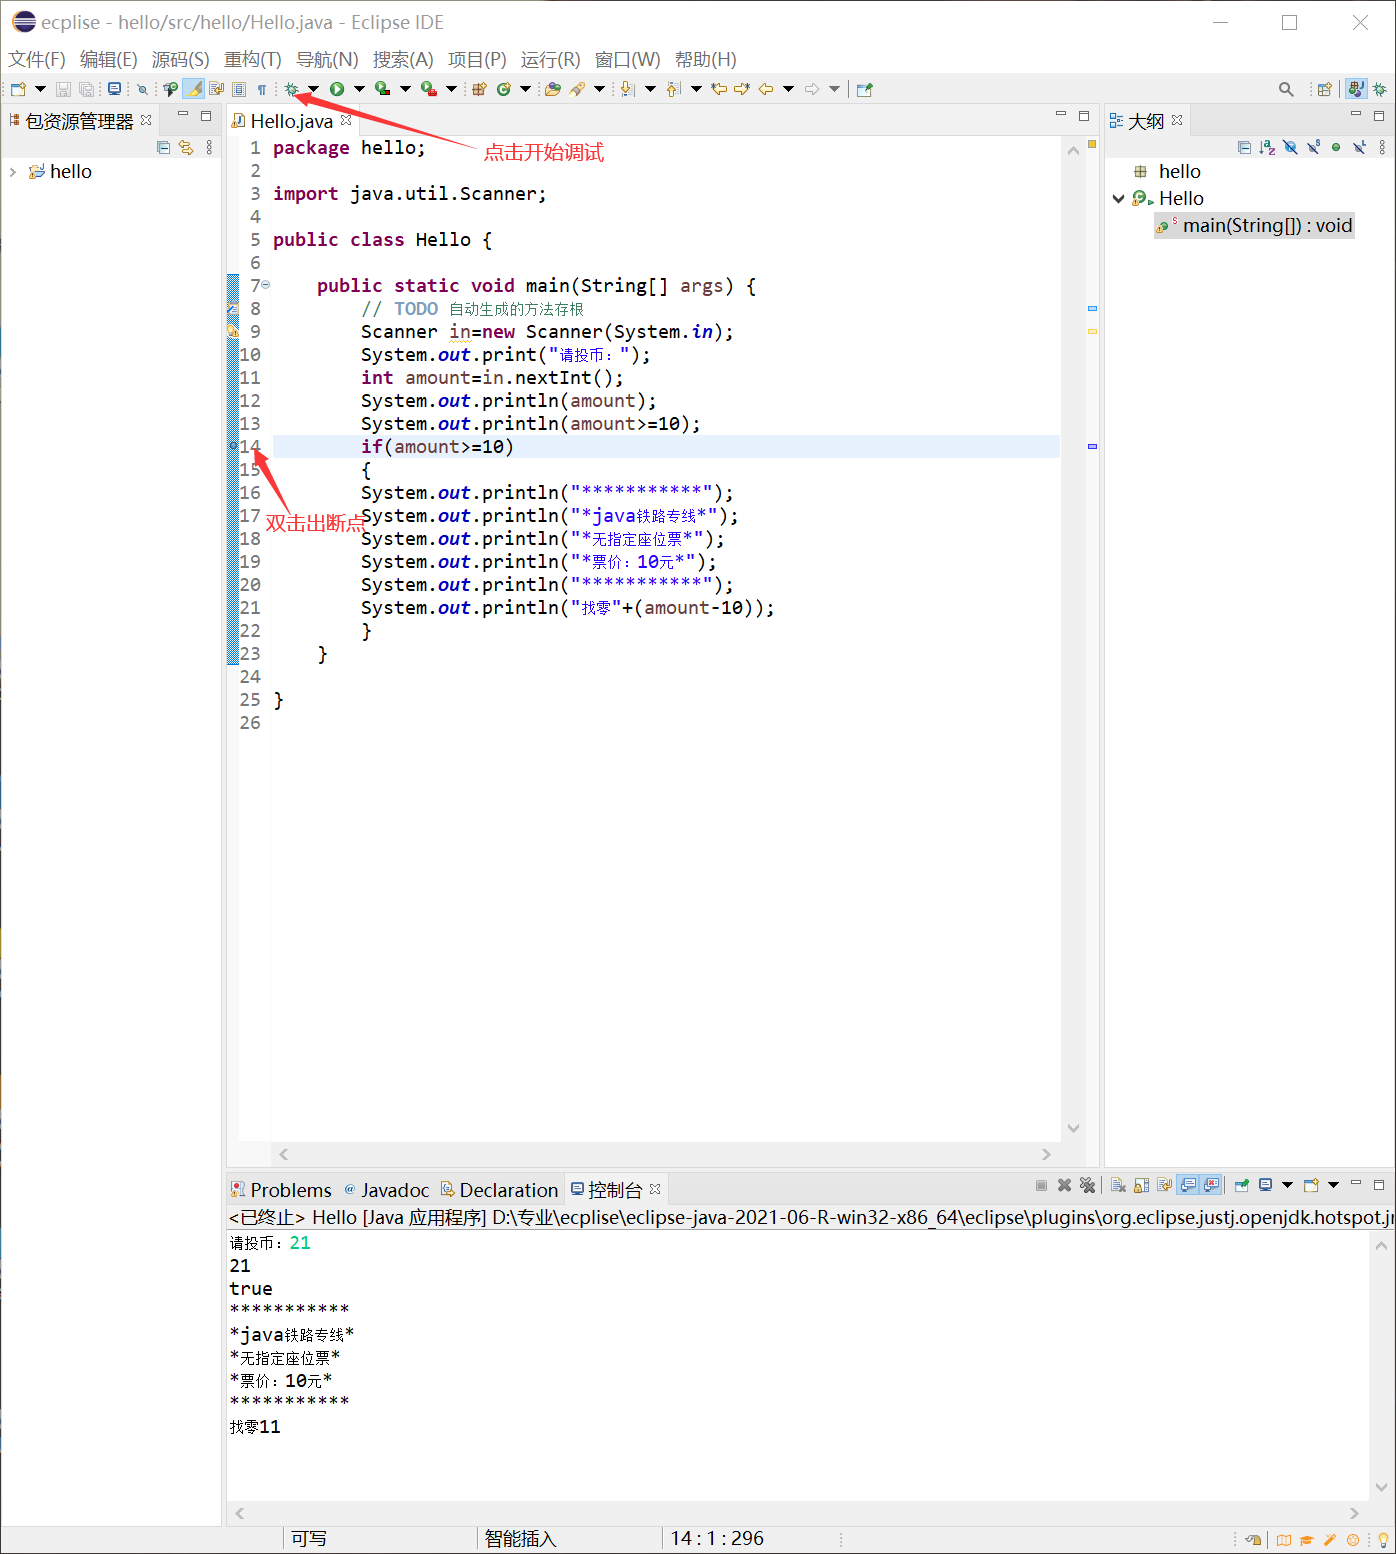Screen dimensions: 1396x1554
Task: Click Previous Annotation arrow icon
Action: 673,89
